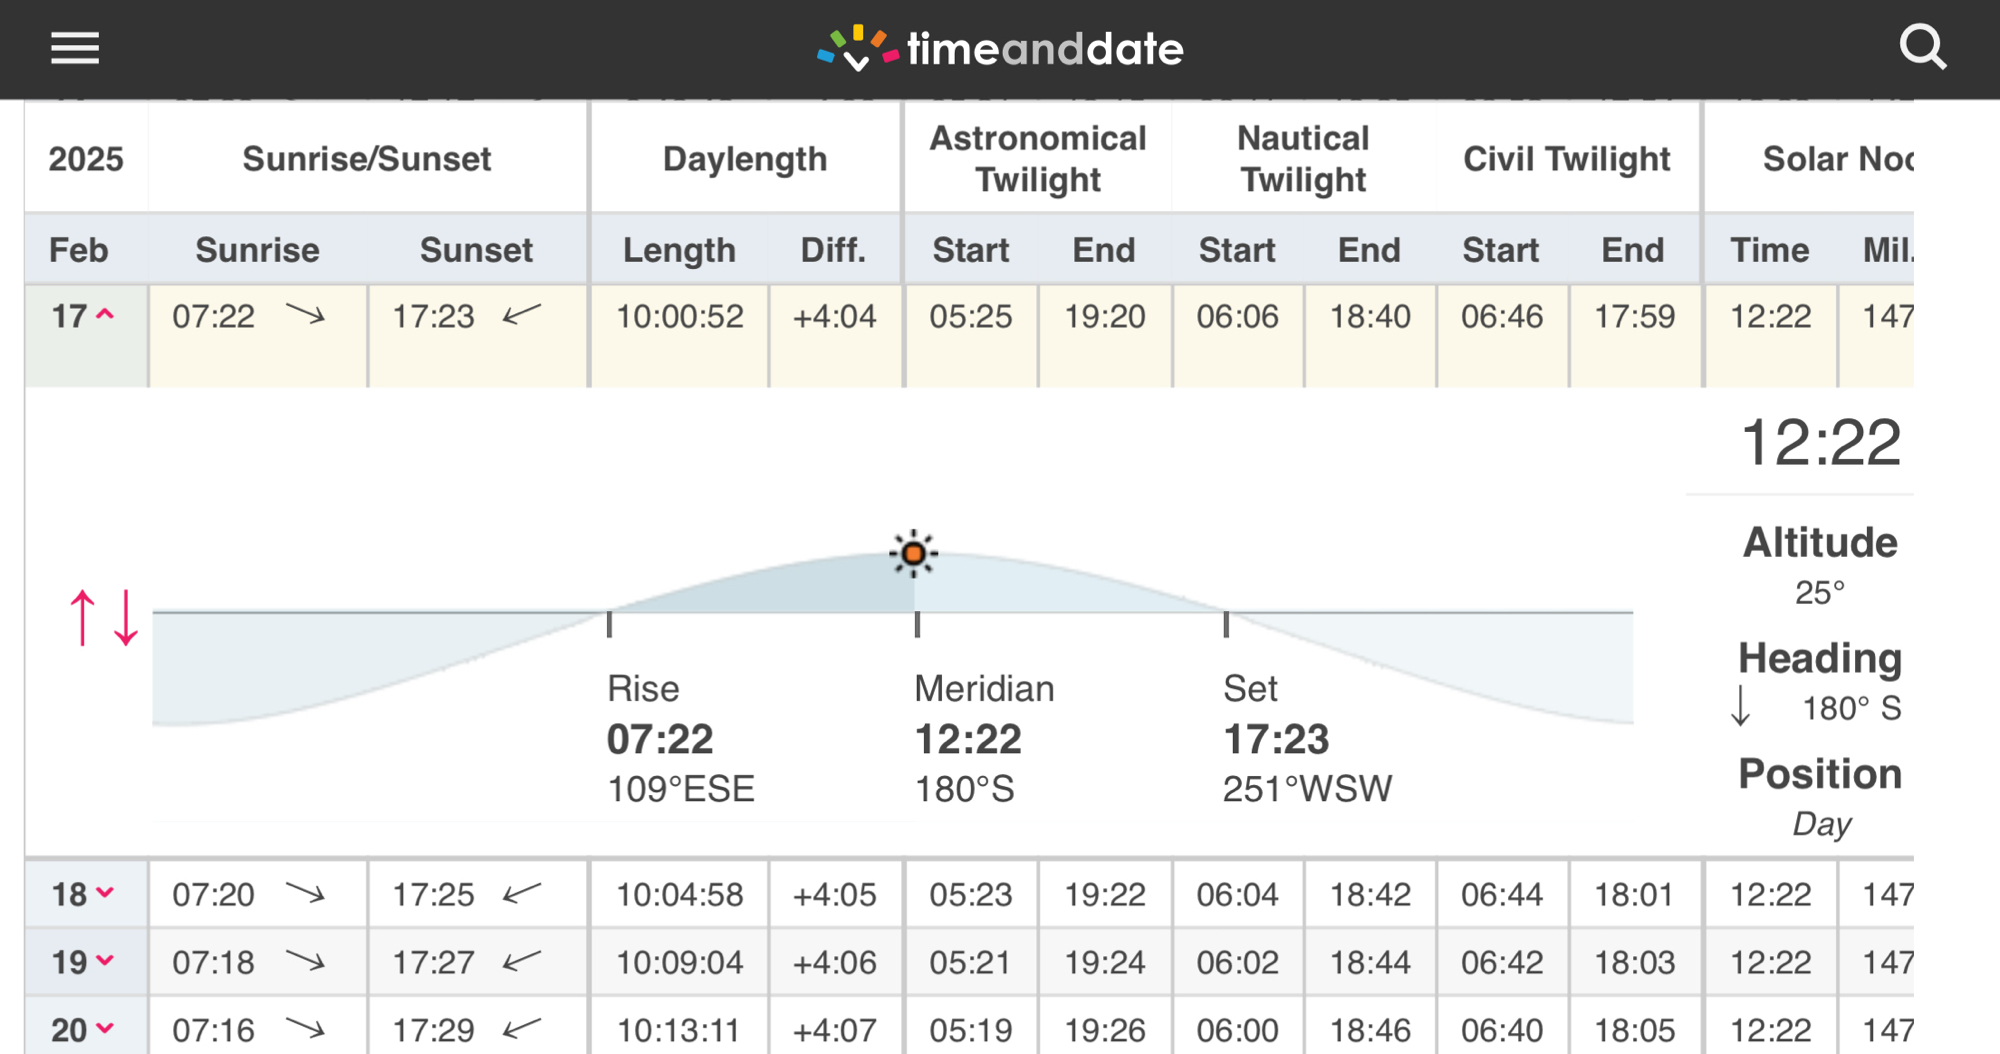Click the Meridian marker on the sun graph
The height and width of the screenshot is (1054, 2000).
point(917,624)
